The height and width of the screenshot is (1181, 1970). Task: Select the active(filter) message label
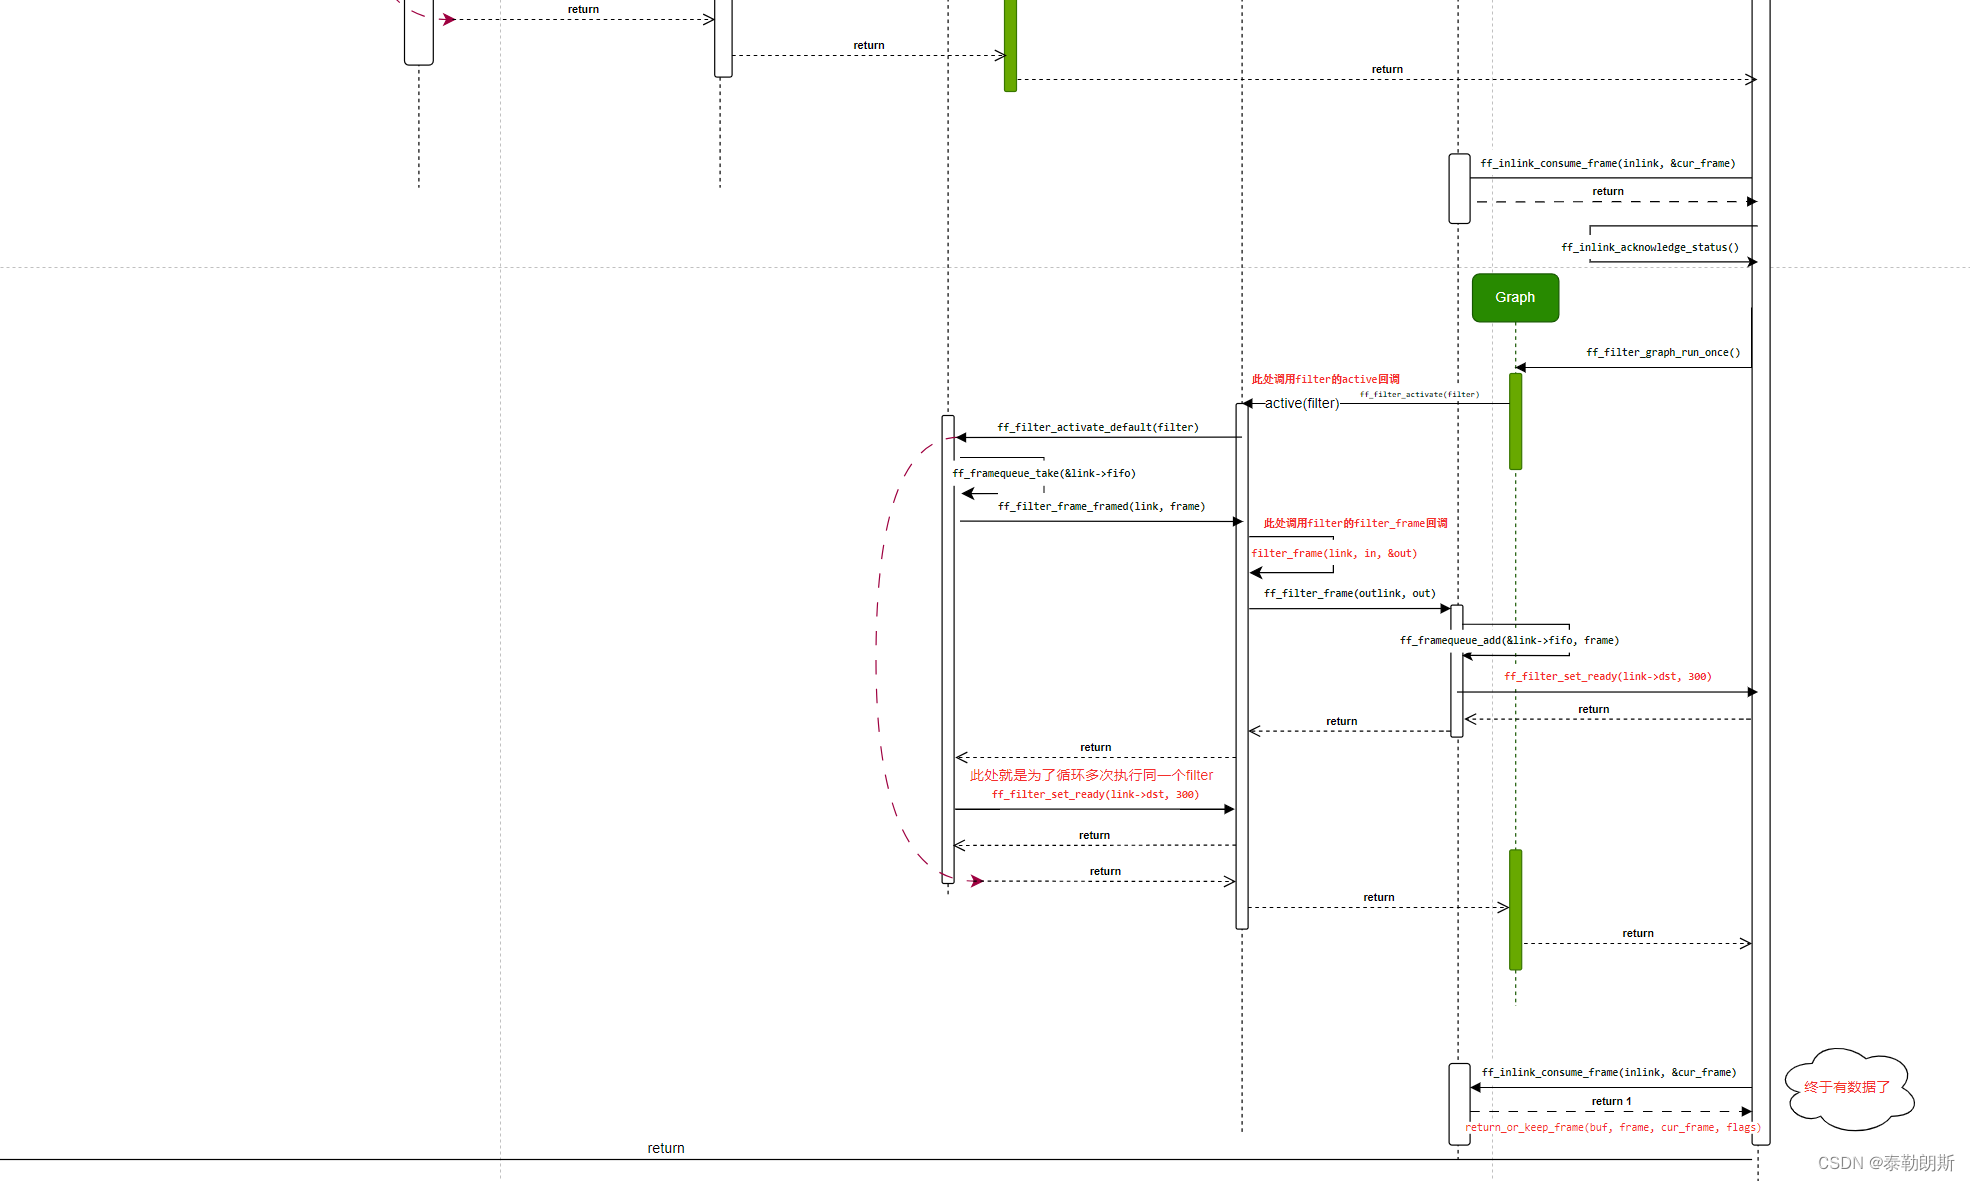point(1301,404)
